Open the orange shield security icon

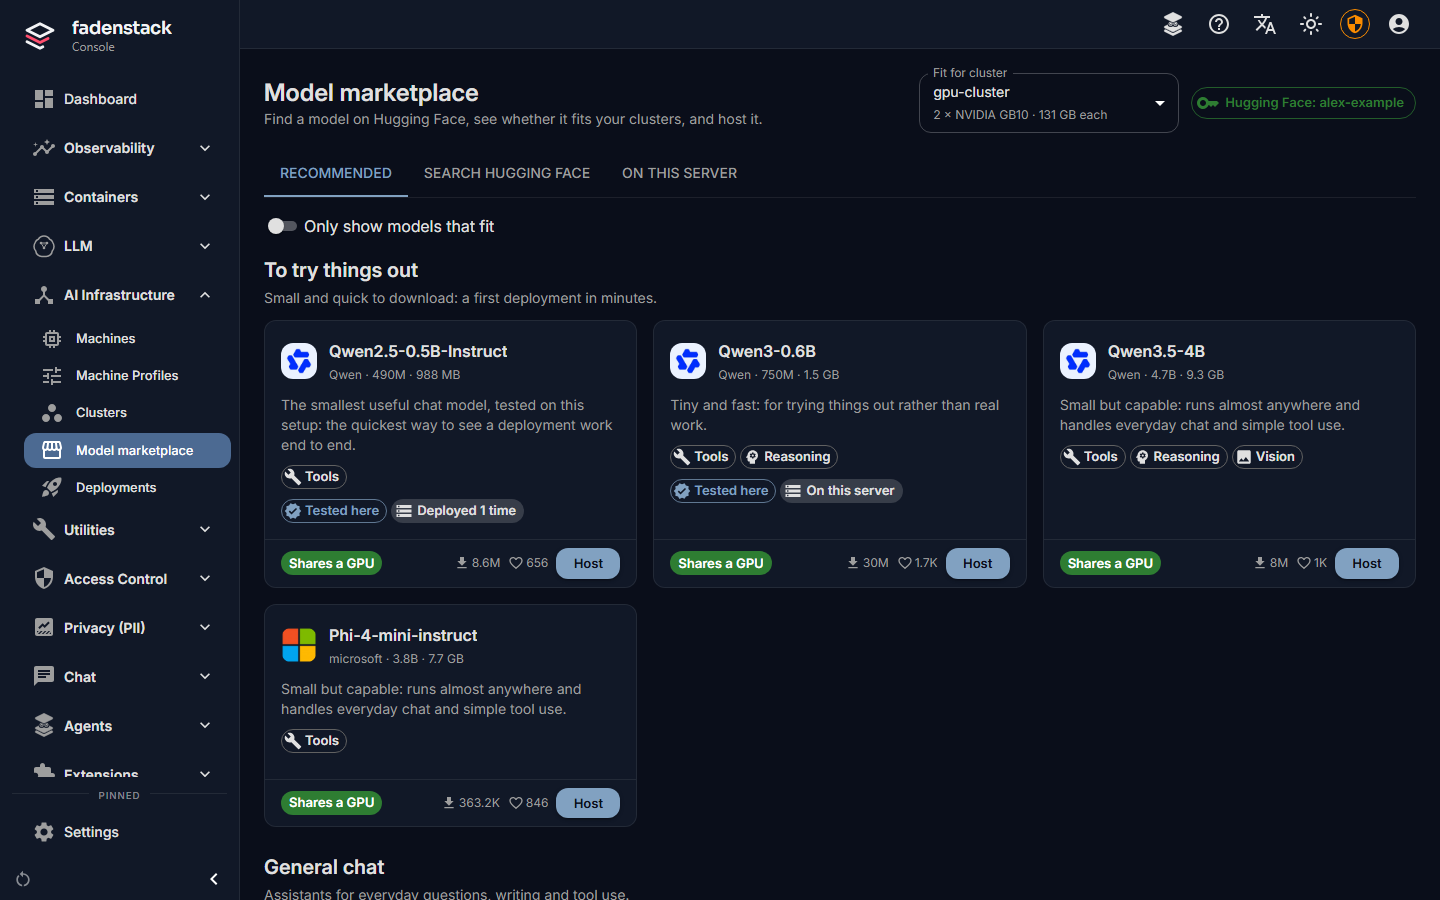tap(1355, 24)
